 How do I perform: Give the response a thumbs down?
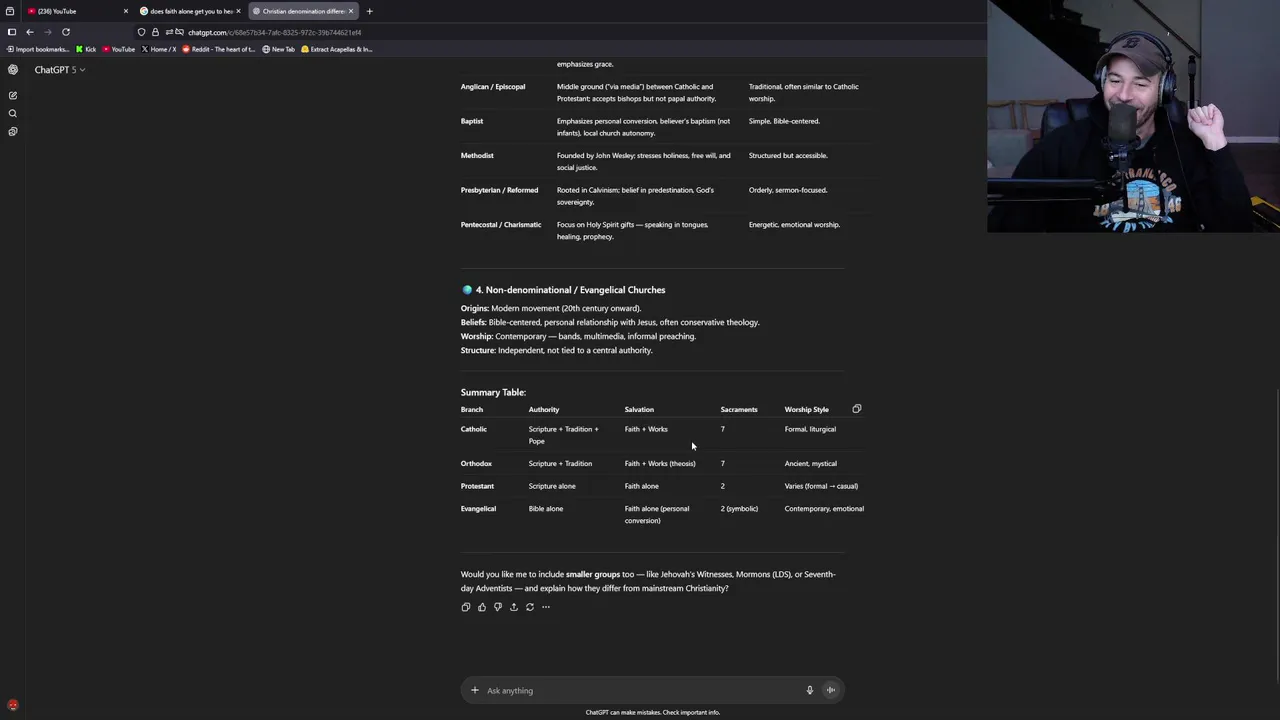498,607
